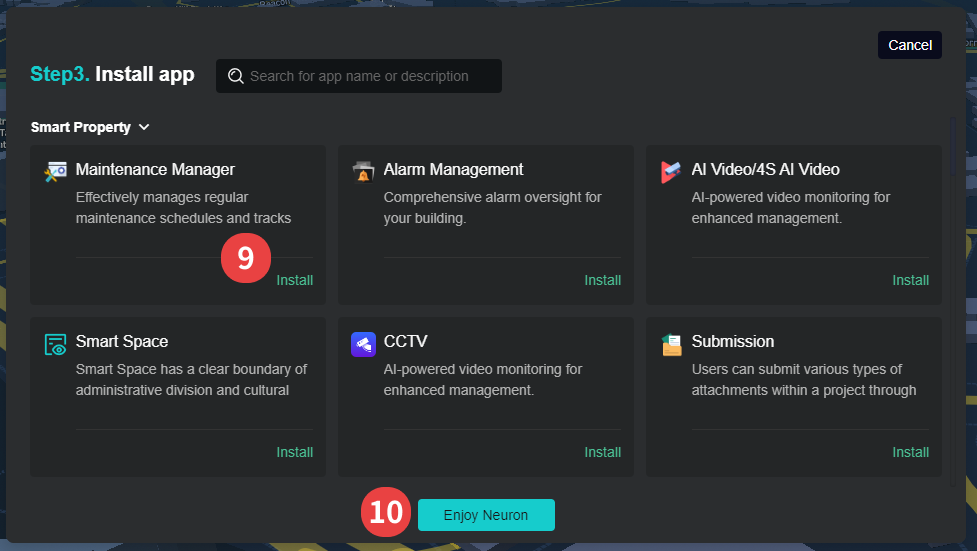Click the app list vertical scrollbar
Viewport: 977px width, 551px height.
coord(953,146)
